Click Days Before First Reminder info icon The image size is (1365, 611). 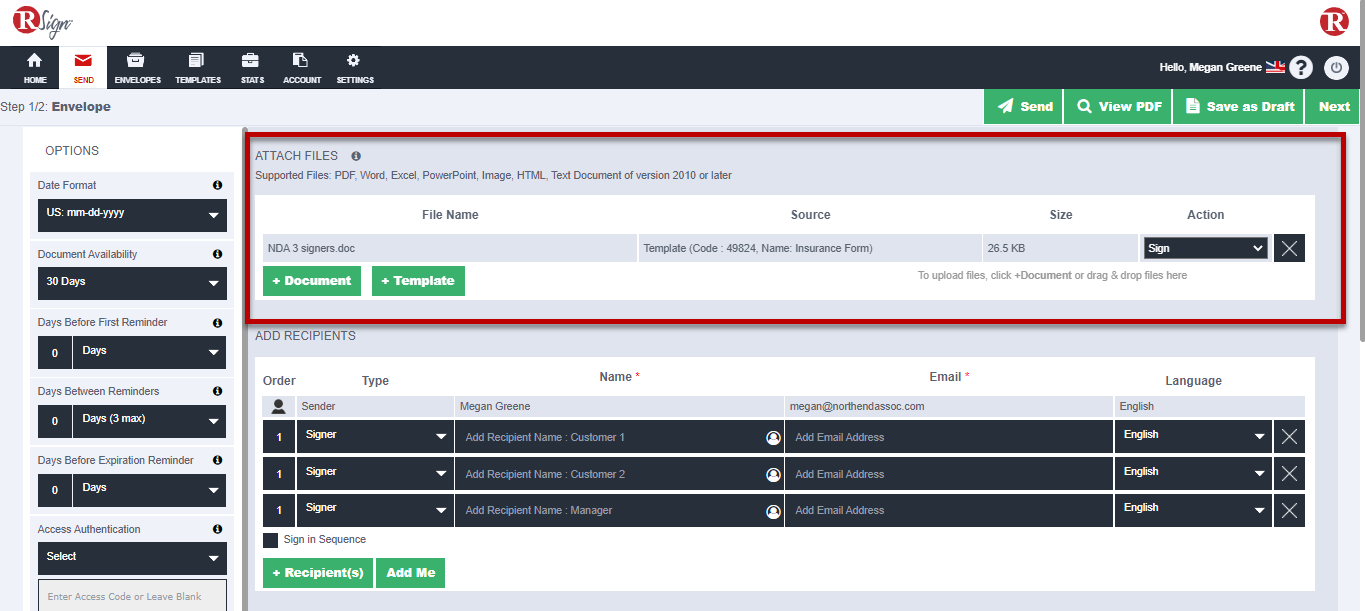click(217, 323)
